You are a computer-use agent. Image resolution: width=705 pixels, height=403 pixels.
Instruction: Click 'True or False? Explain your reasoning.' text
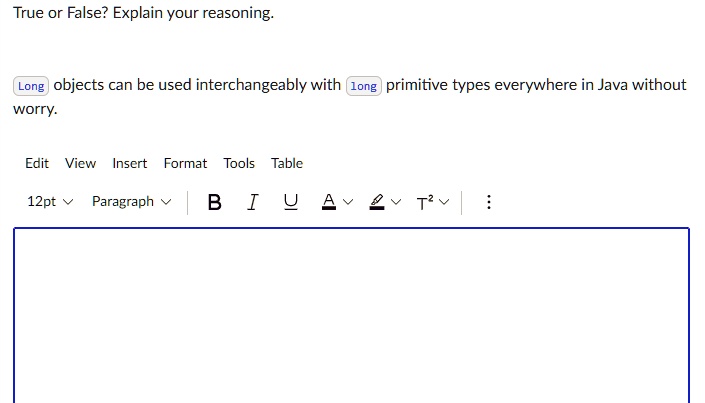(x=143, y=13)
